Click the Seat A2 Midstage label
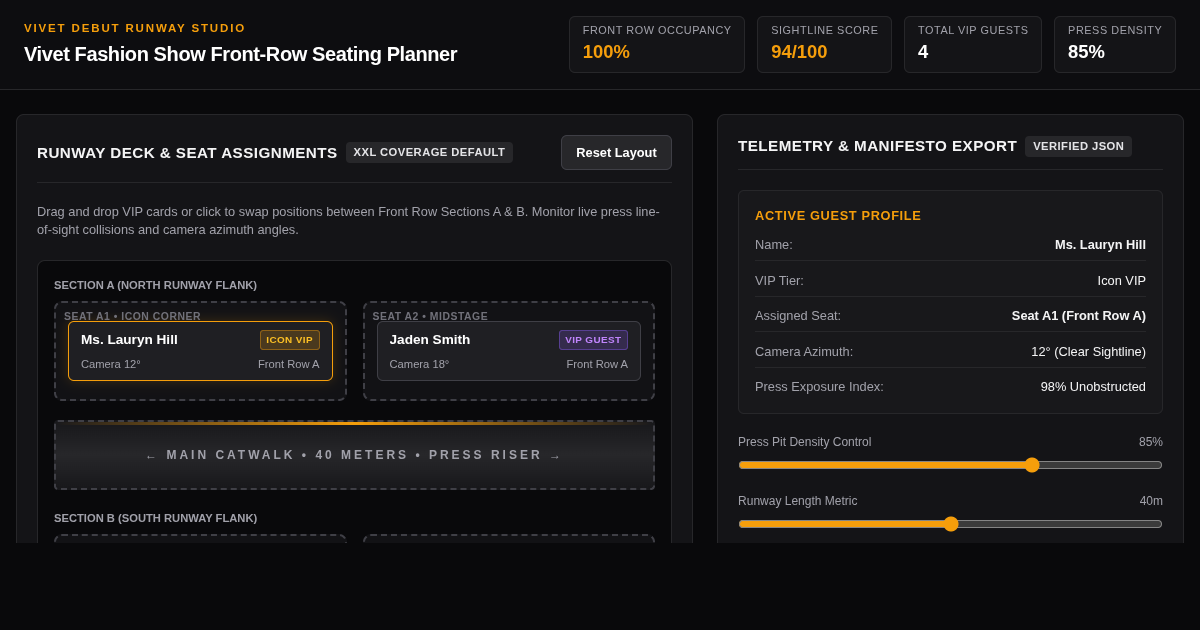Image resolution: width=1200 pixels, height=630 pixels. (x=430, y=316)
